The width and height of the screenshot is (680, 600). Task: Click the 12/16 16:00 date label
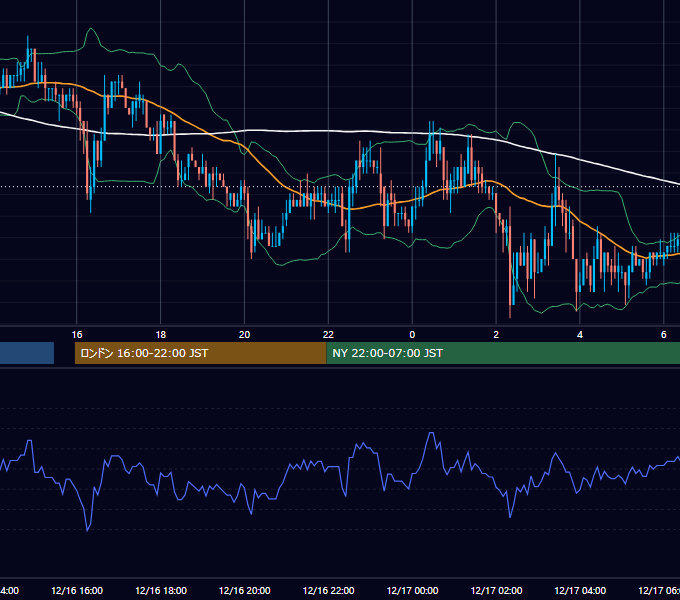[77, 590]
